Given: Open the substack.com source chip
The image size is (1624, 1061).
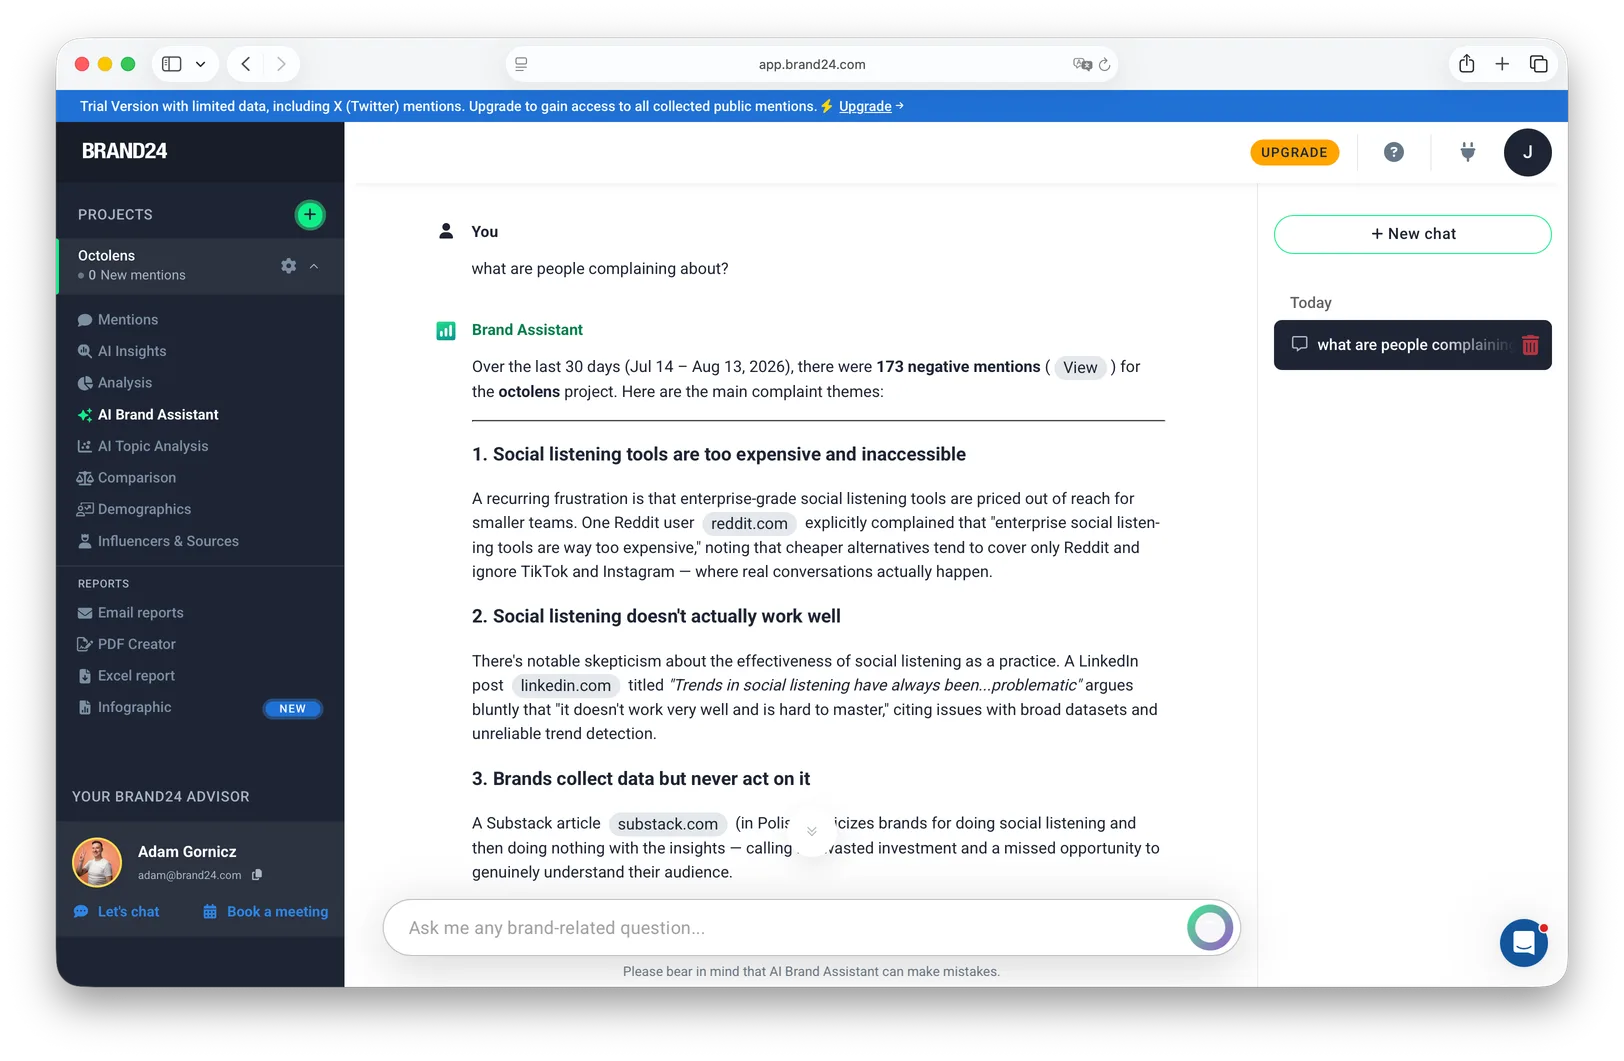Looking at the screenshot, I should coord(667,824).
